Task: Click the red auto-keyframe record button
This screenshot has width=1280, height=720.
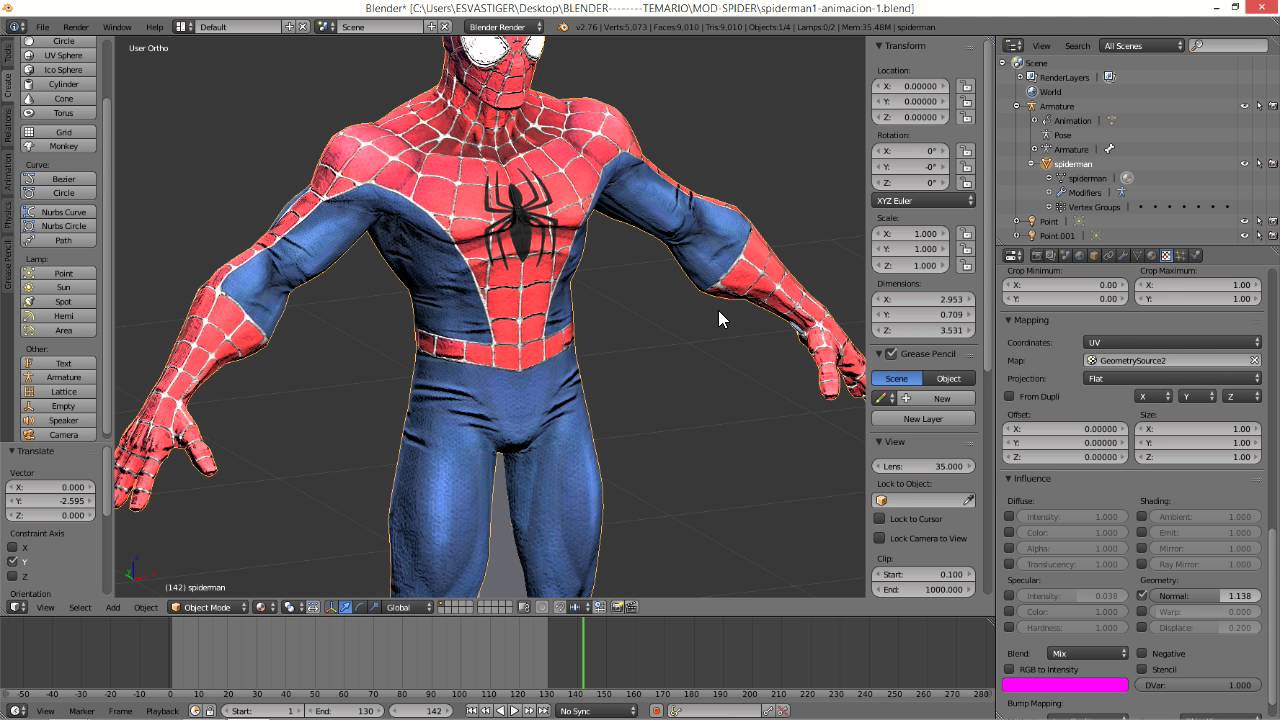Action: click(x=656, y=711)
